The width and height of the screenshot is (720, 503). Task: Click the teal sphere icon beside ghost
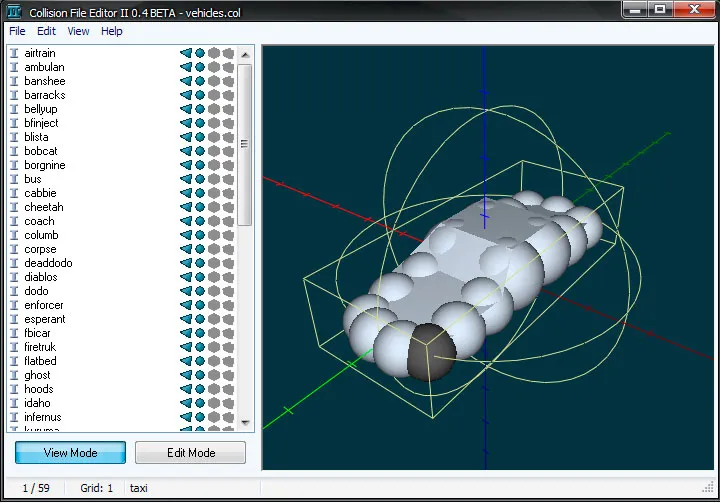[x=199, y=375]
